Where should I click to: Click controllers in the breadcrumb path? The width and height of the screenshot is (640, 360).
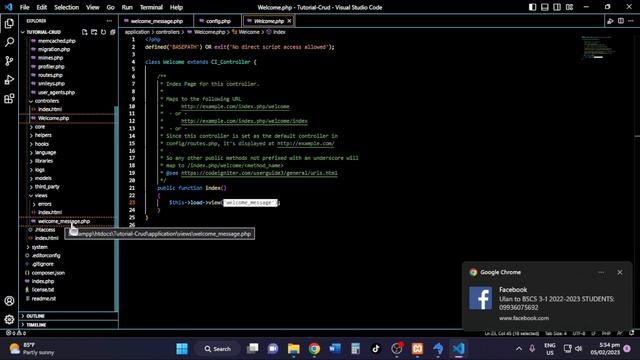(x=167, y=32)
